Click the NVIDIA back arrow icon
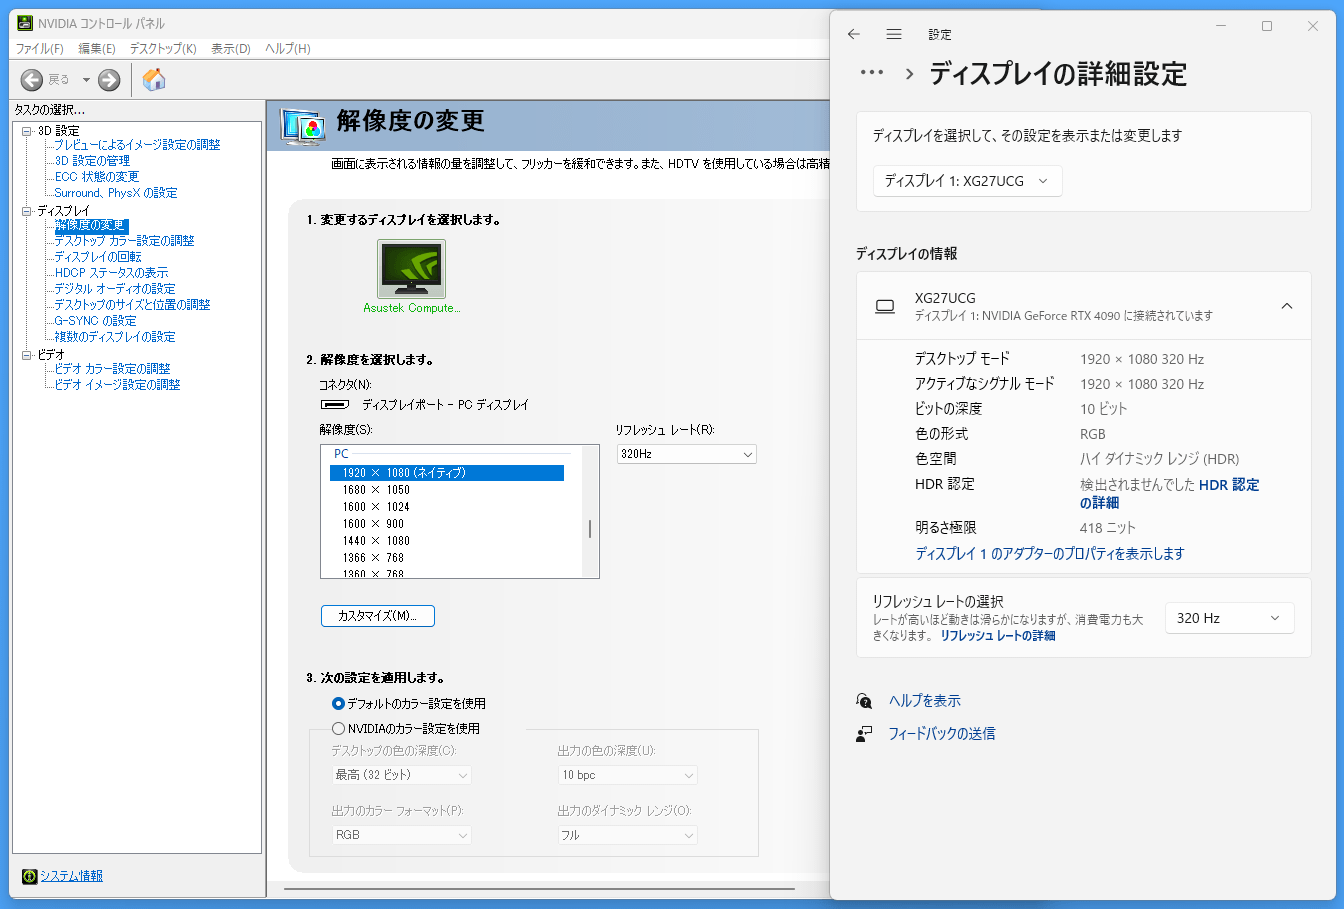The height and width of the screenshot is (909, 1344). click(32, 80)
